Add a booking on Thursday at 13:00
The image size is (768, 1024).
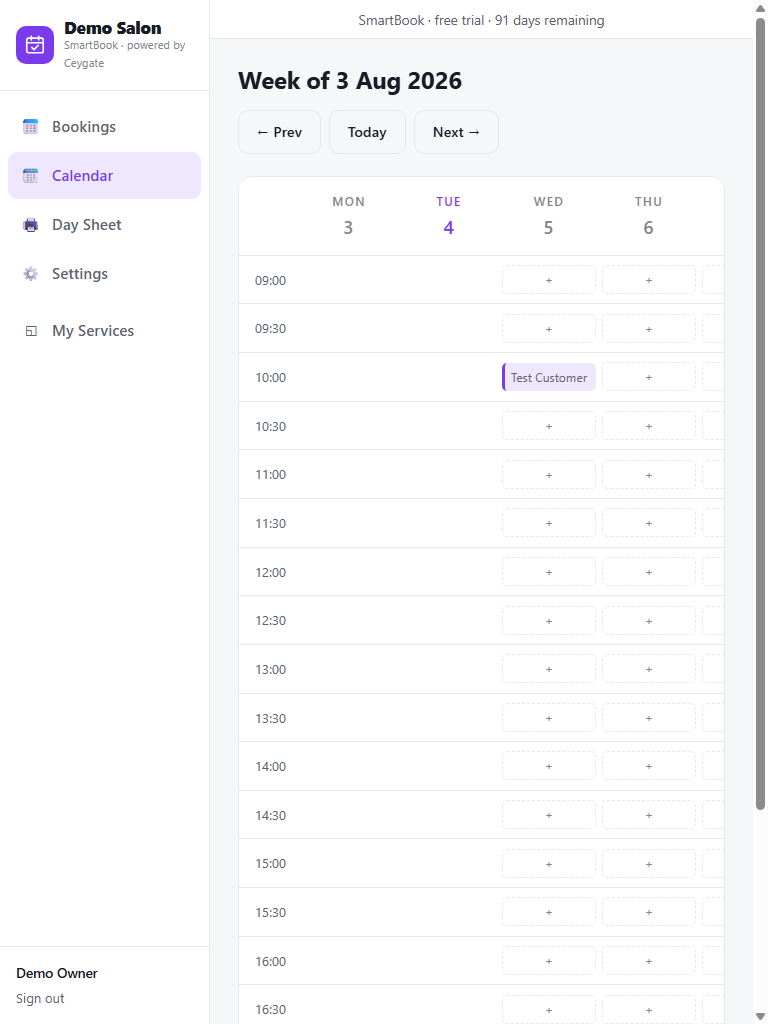click(x=648, y=669)
